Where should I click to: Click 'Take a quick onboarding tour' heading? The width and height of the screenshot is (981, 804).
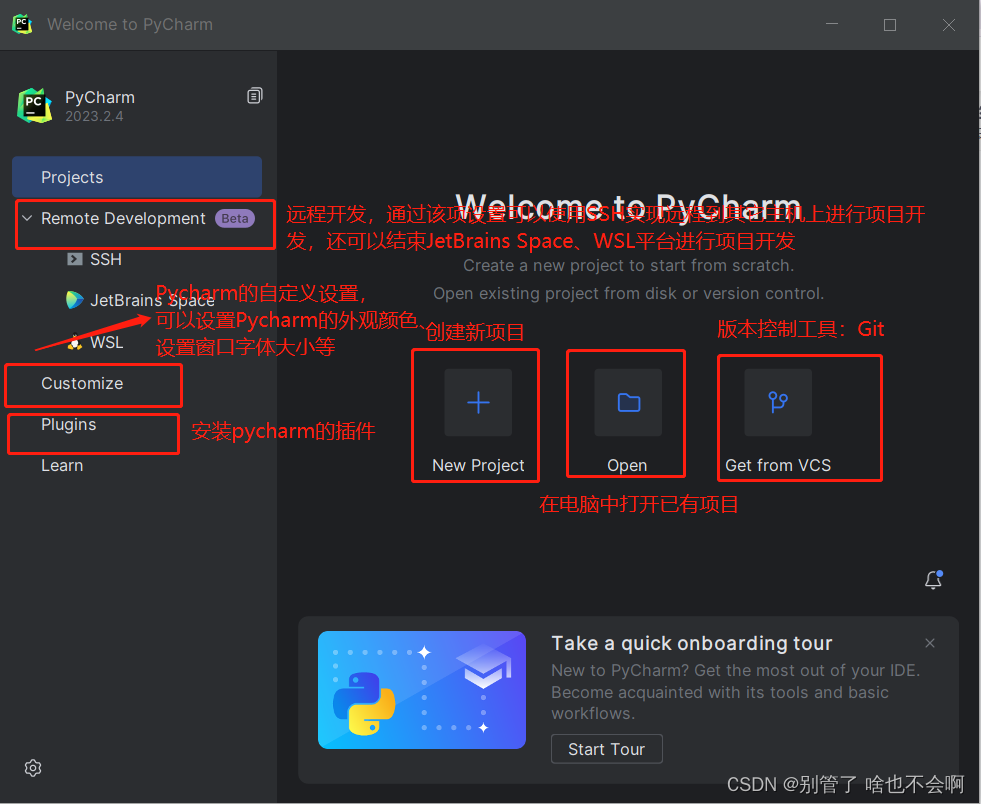[692, 643]
